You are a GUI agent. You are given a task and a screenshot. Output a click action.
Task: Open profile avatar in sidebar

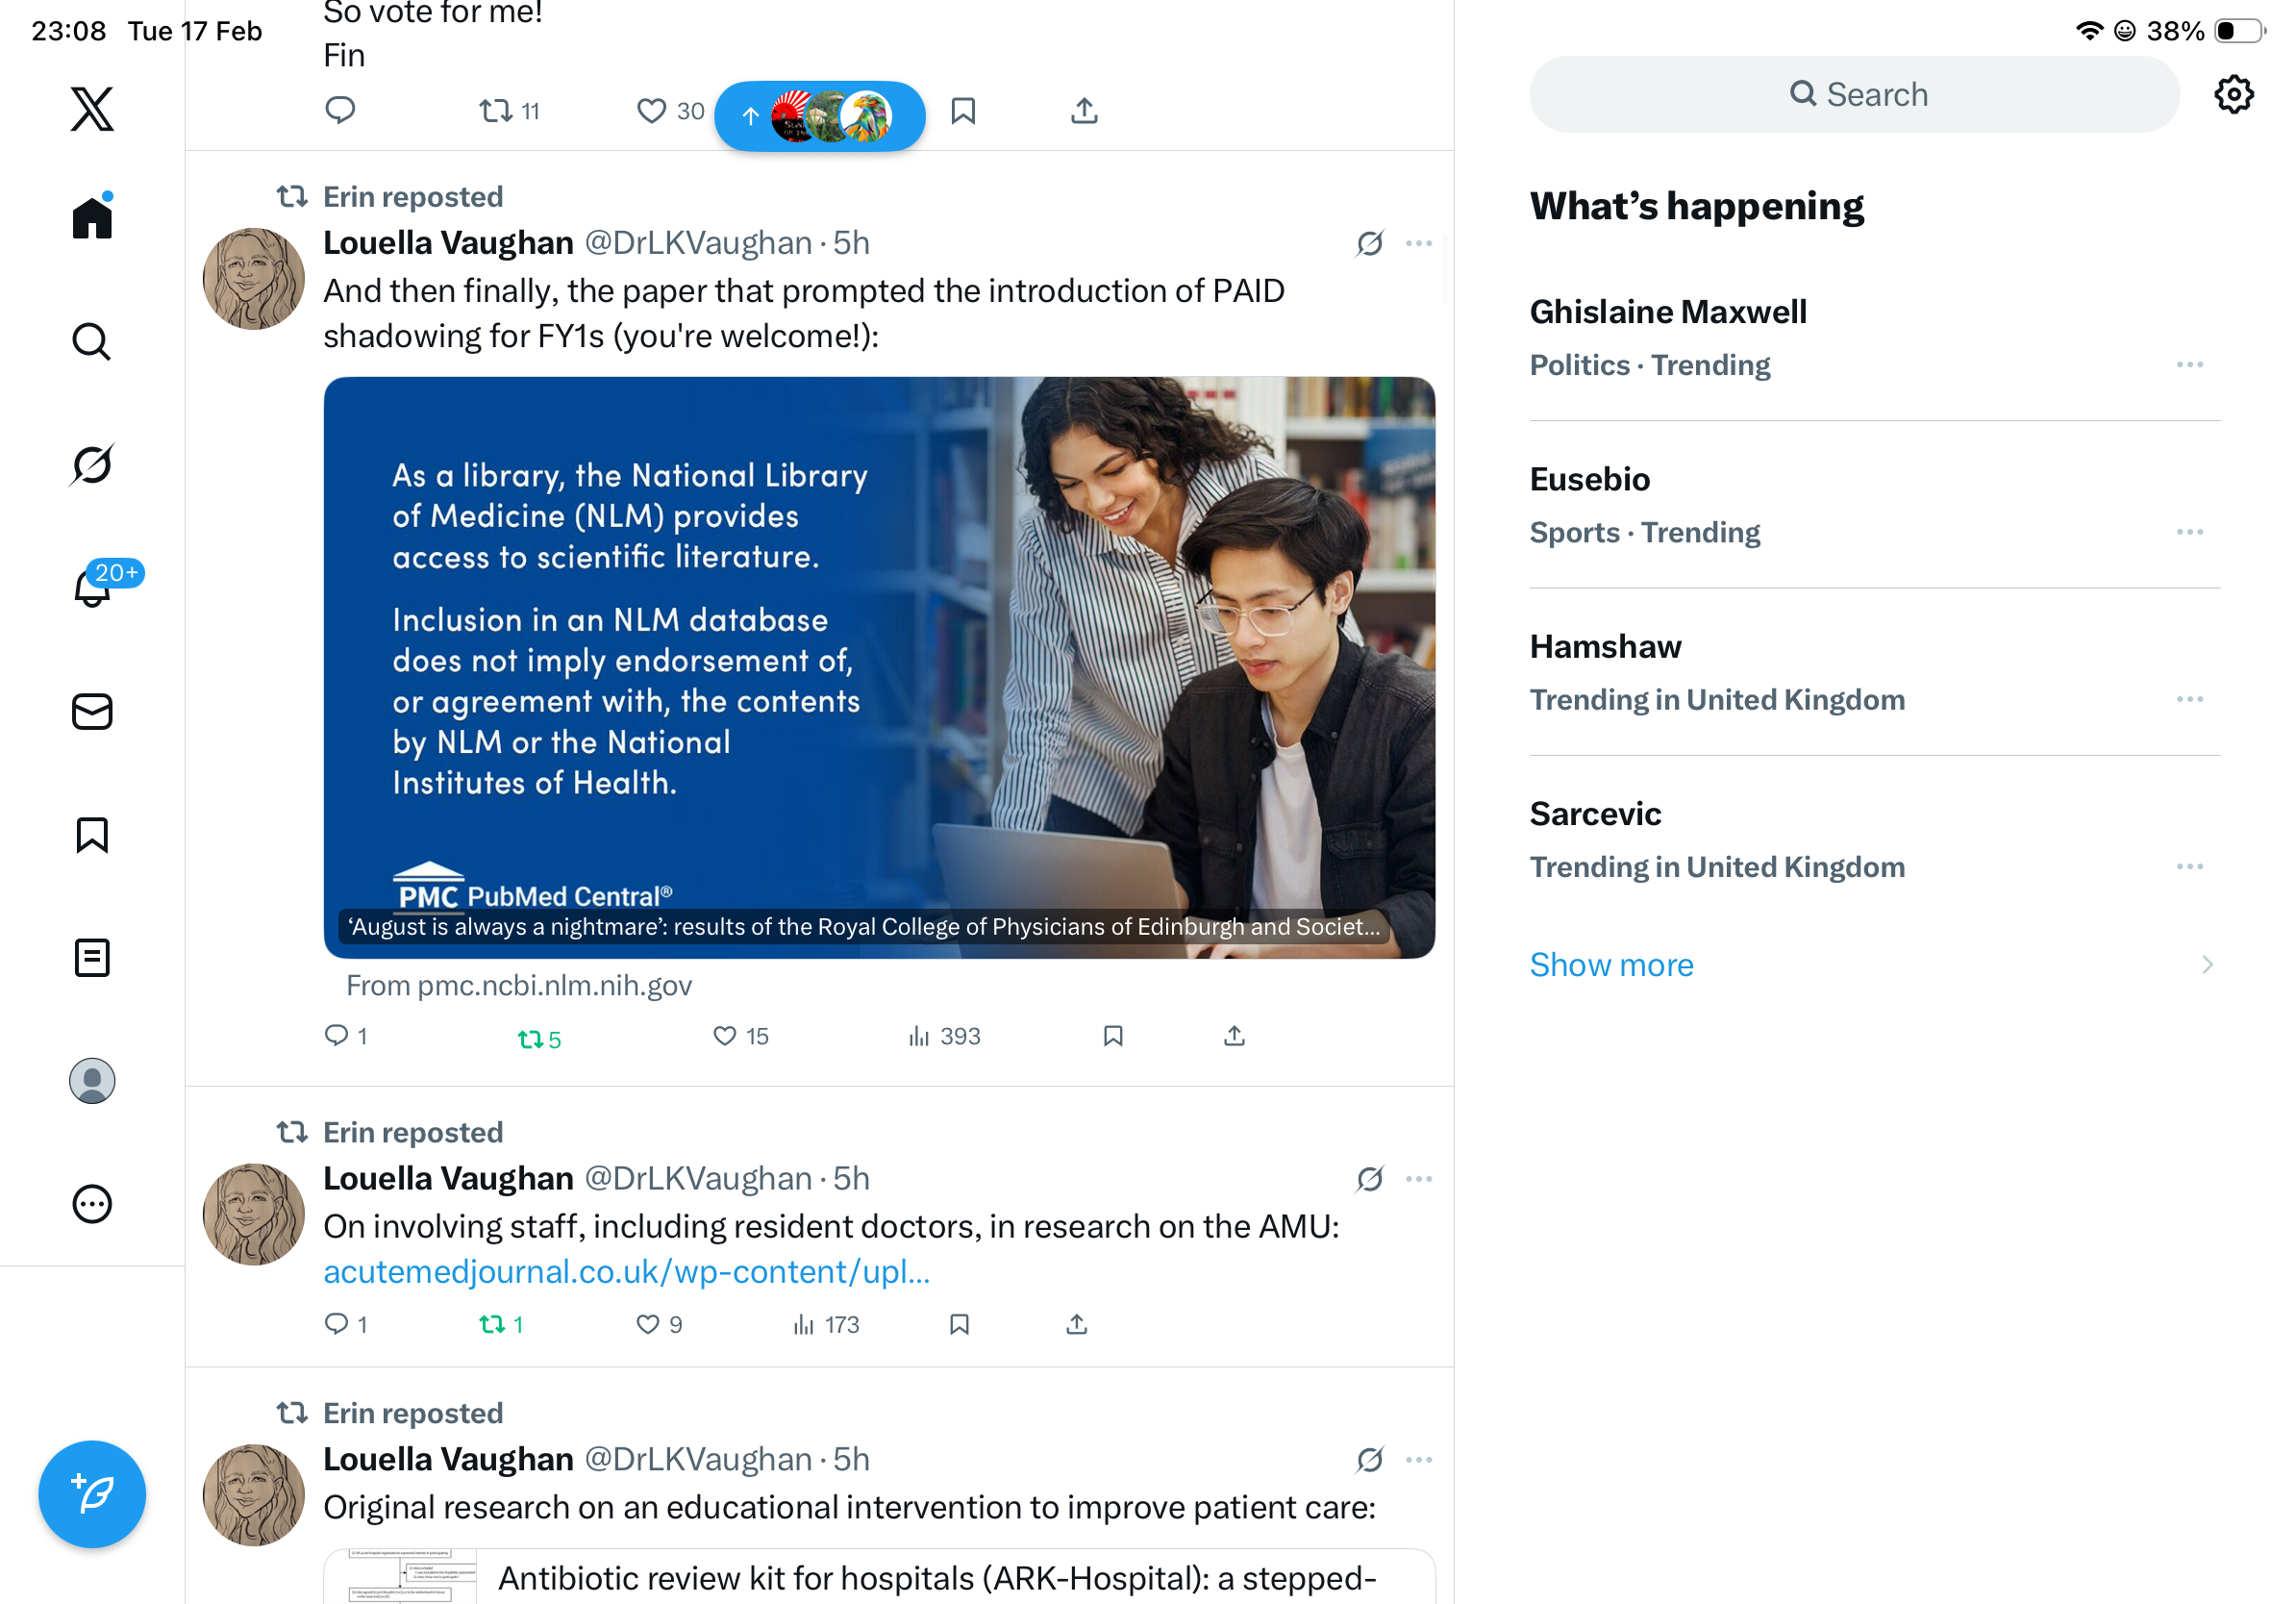point(92,1081)
